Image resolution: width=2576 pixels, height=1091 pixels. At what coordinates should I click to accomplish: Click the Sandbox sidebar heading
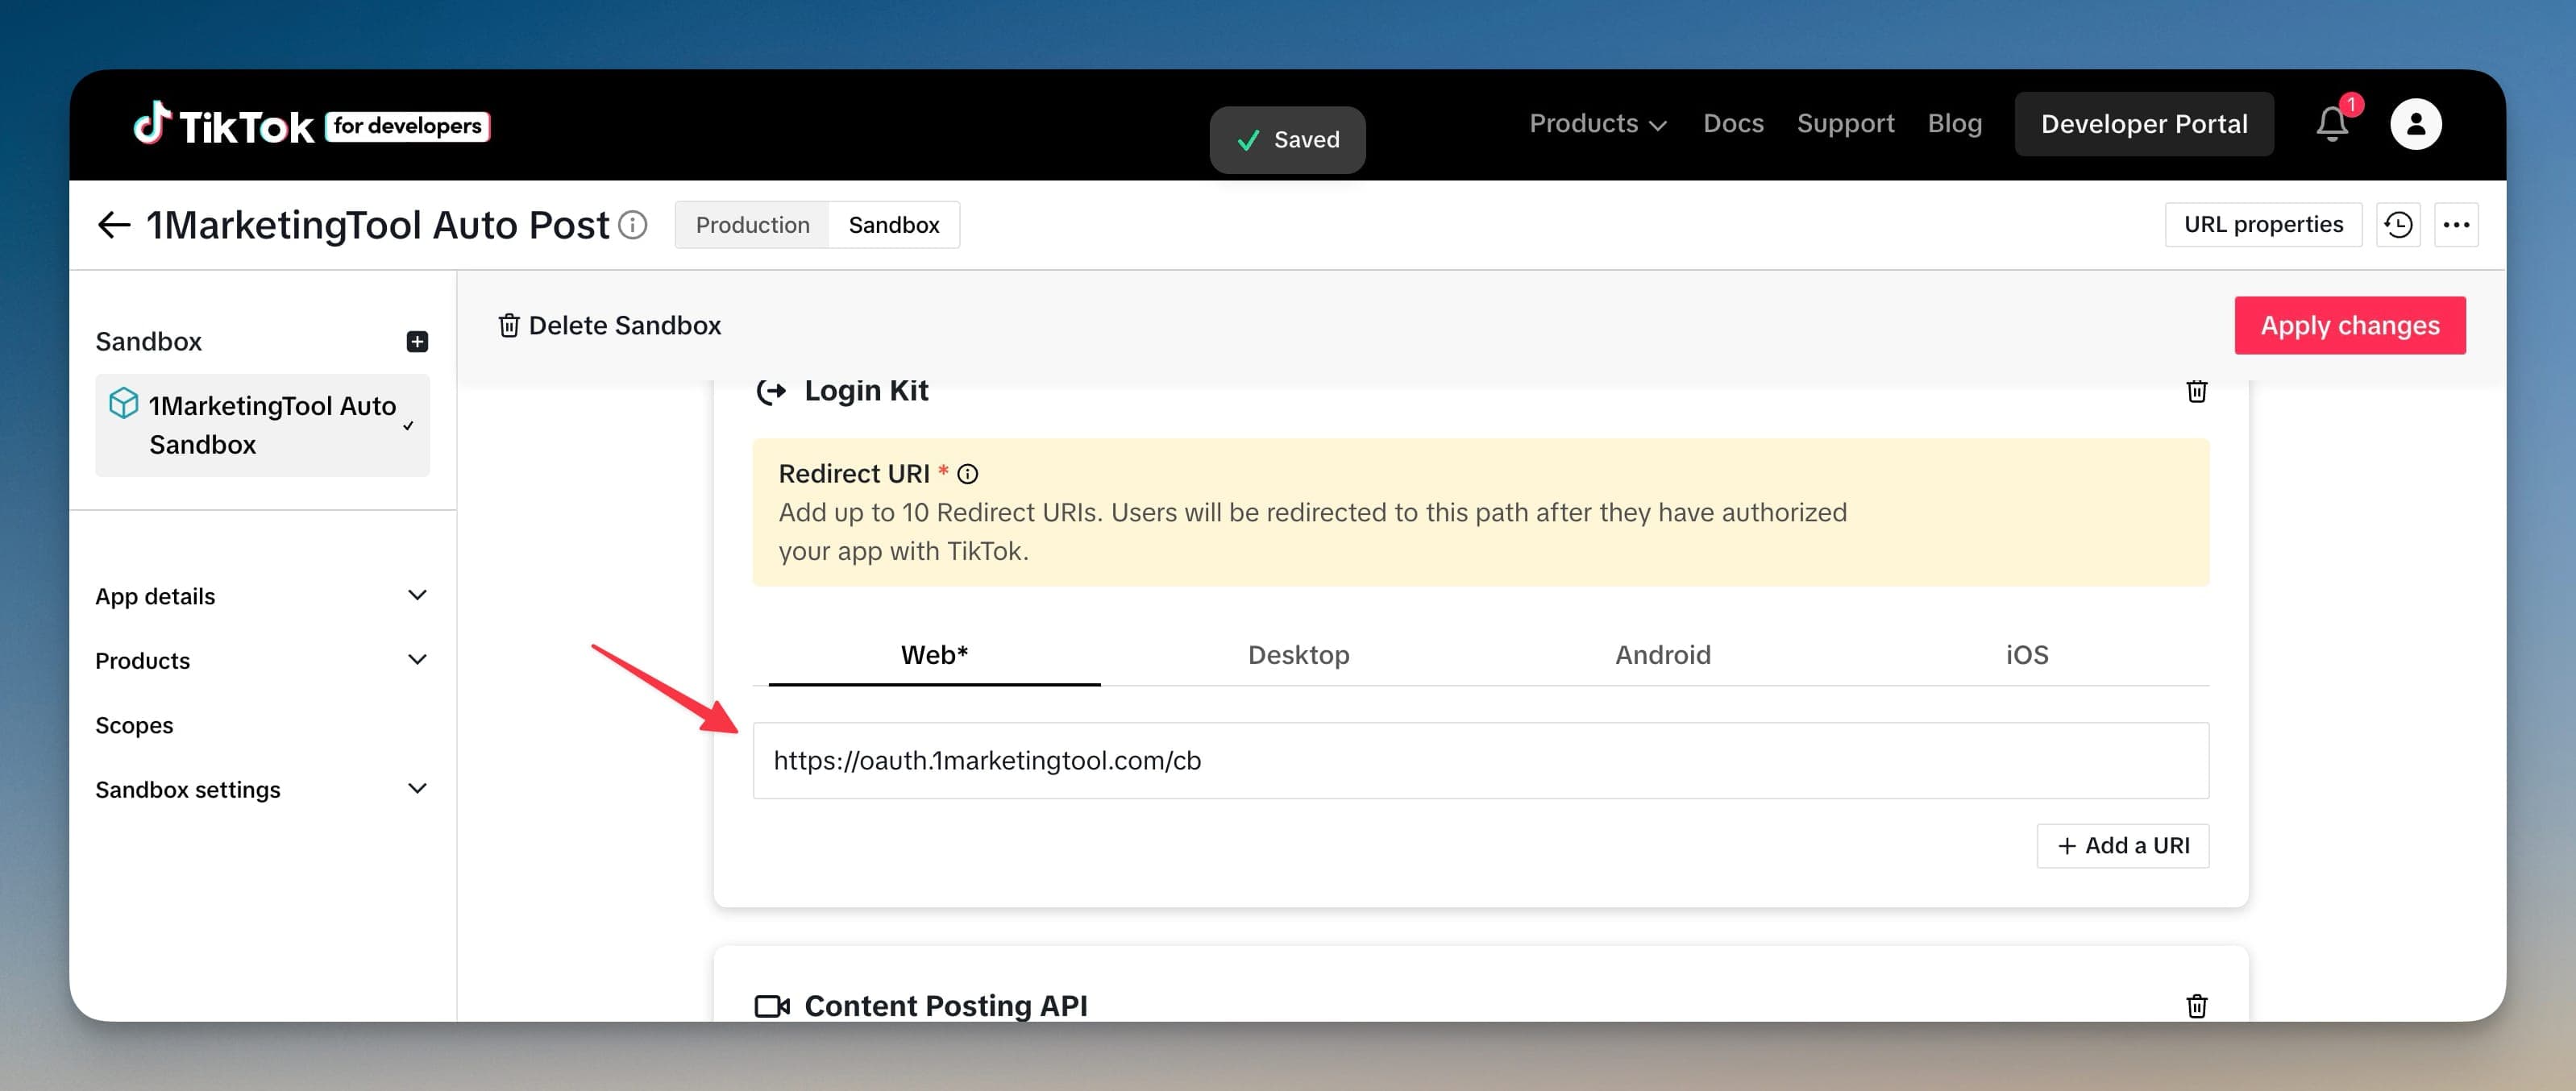pos(148,342)
